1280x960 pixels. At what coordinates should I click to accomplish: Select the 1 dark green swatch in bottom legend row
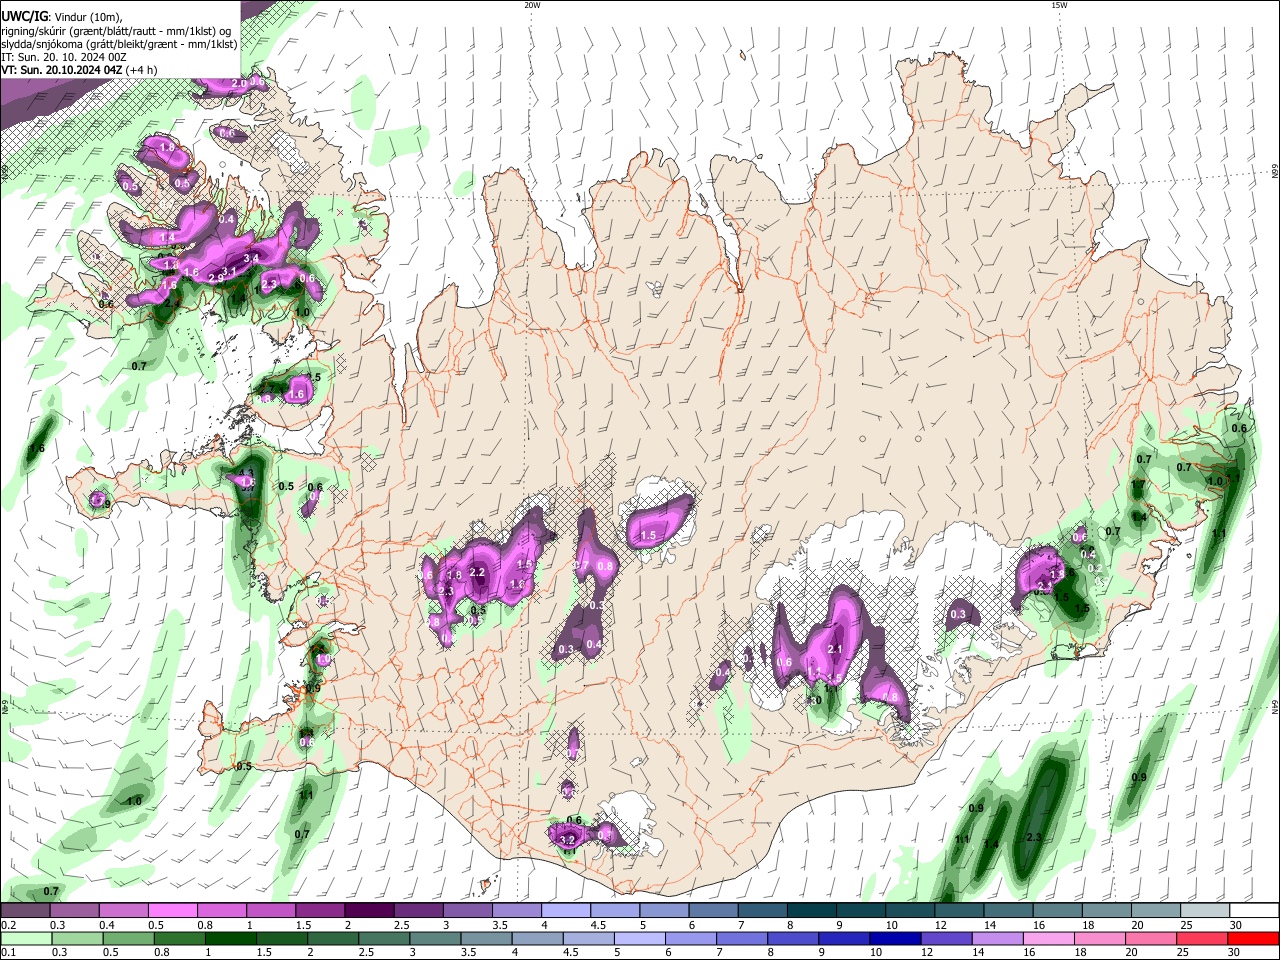(x=230, y=939)
